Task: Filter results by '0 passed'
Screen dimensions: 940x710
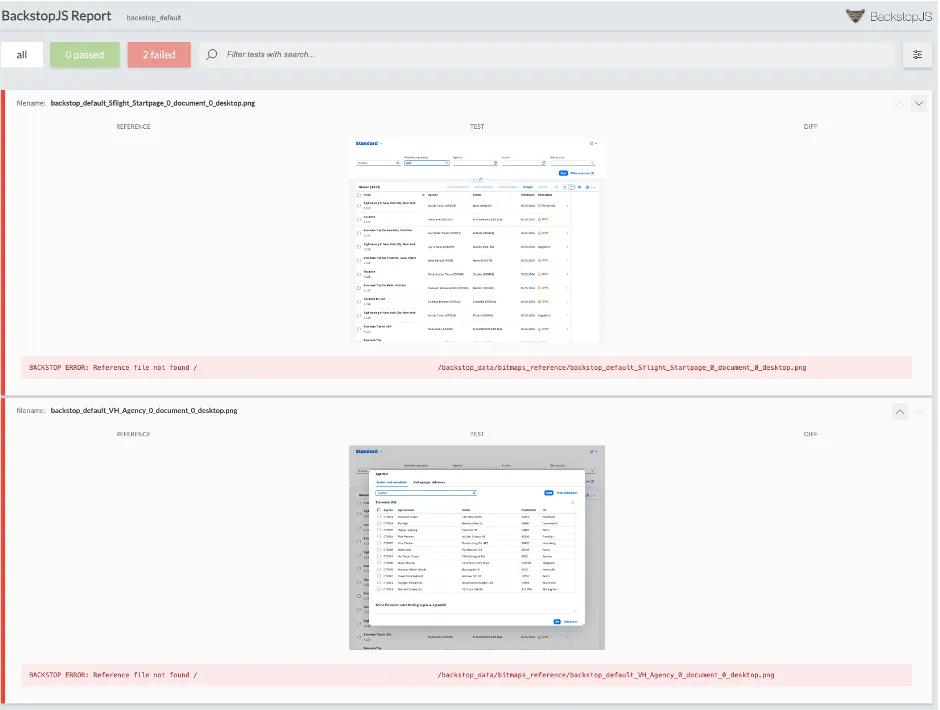Action: coord(85,55)
